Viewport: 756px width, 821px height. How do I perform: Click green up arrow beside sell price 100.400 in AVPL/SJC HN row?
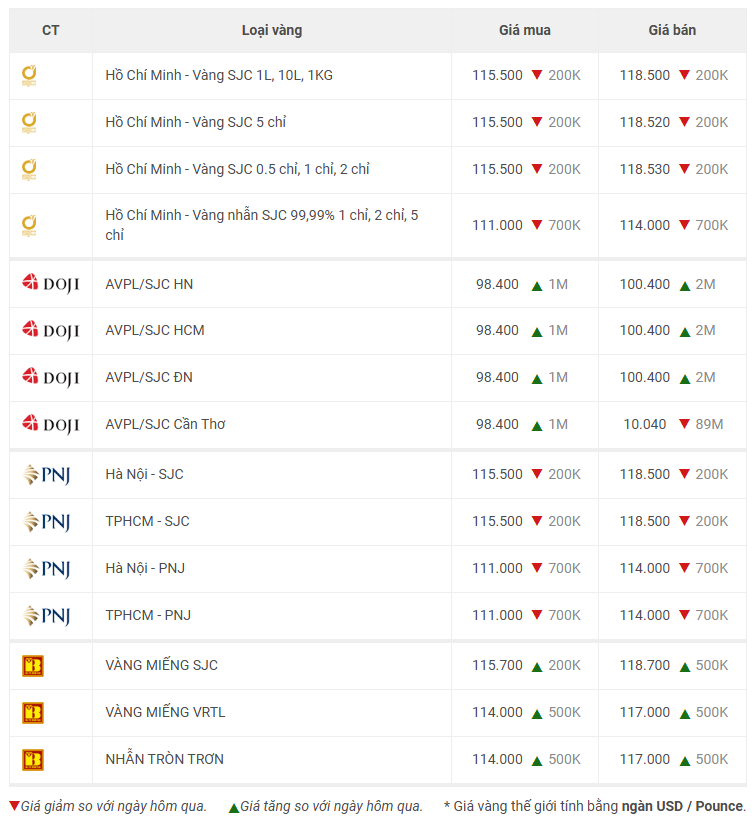pyautogui.click(x=684, y=286)
